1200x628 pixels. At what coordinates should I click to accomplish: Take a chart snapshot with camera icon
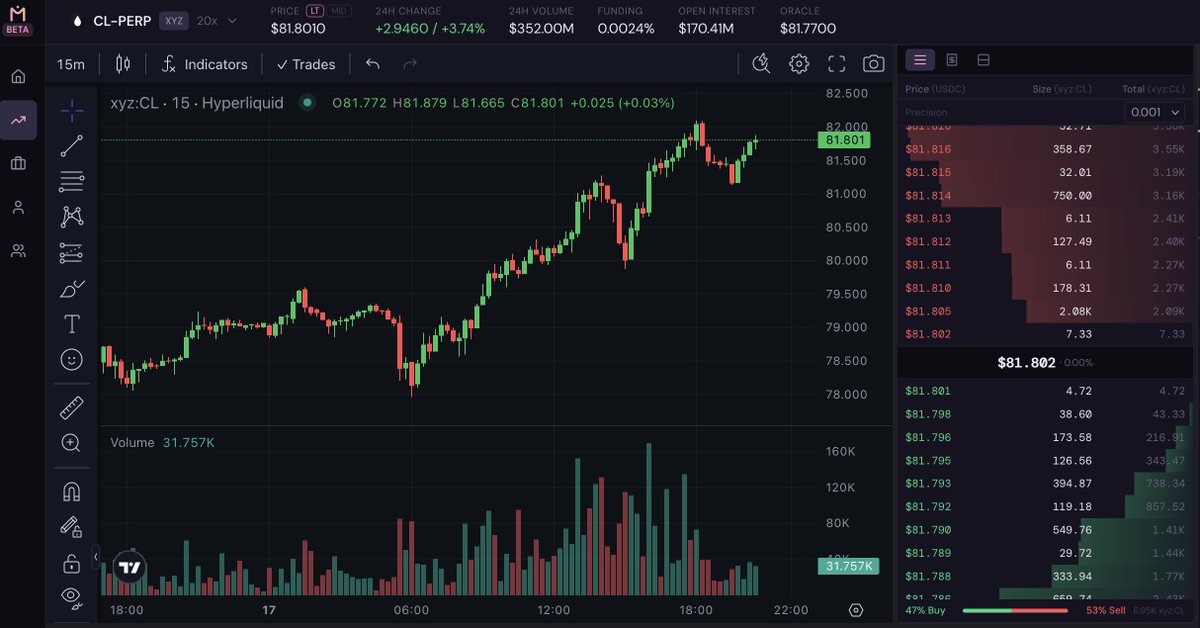click(873, 64)
